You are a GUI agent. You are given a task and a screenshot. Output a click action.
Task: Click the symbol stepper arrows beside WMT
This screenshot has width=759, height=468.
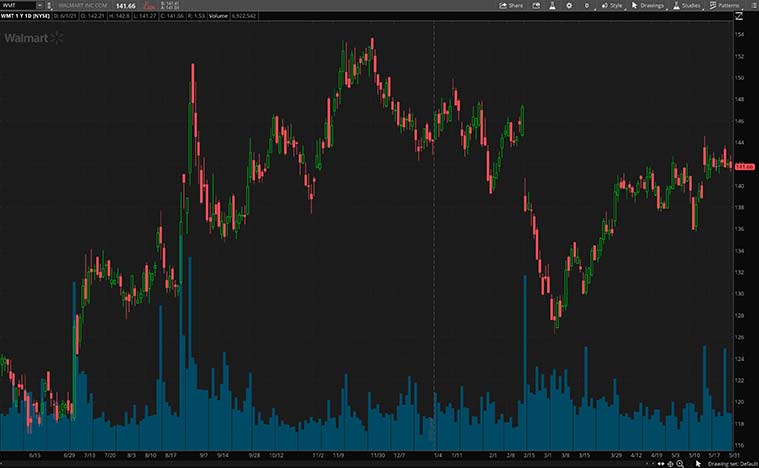tap(49, 5)
